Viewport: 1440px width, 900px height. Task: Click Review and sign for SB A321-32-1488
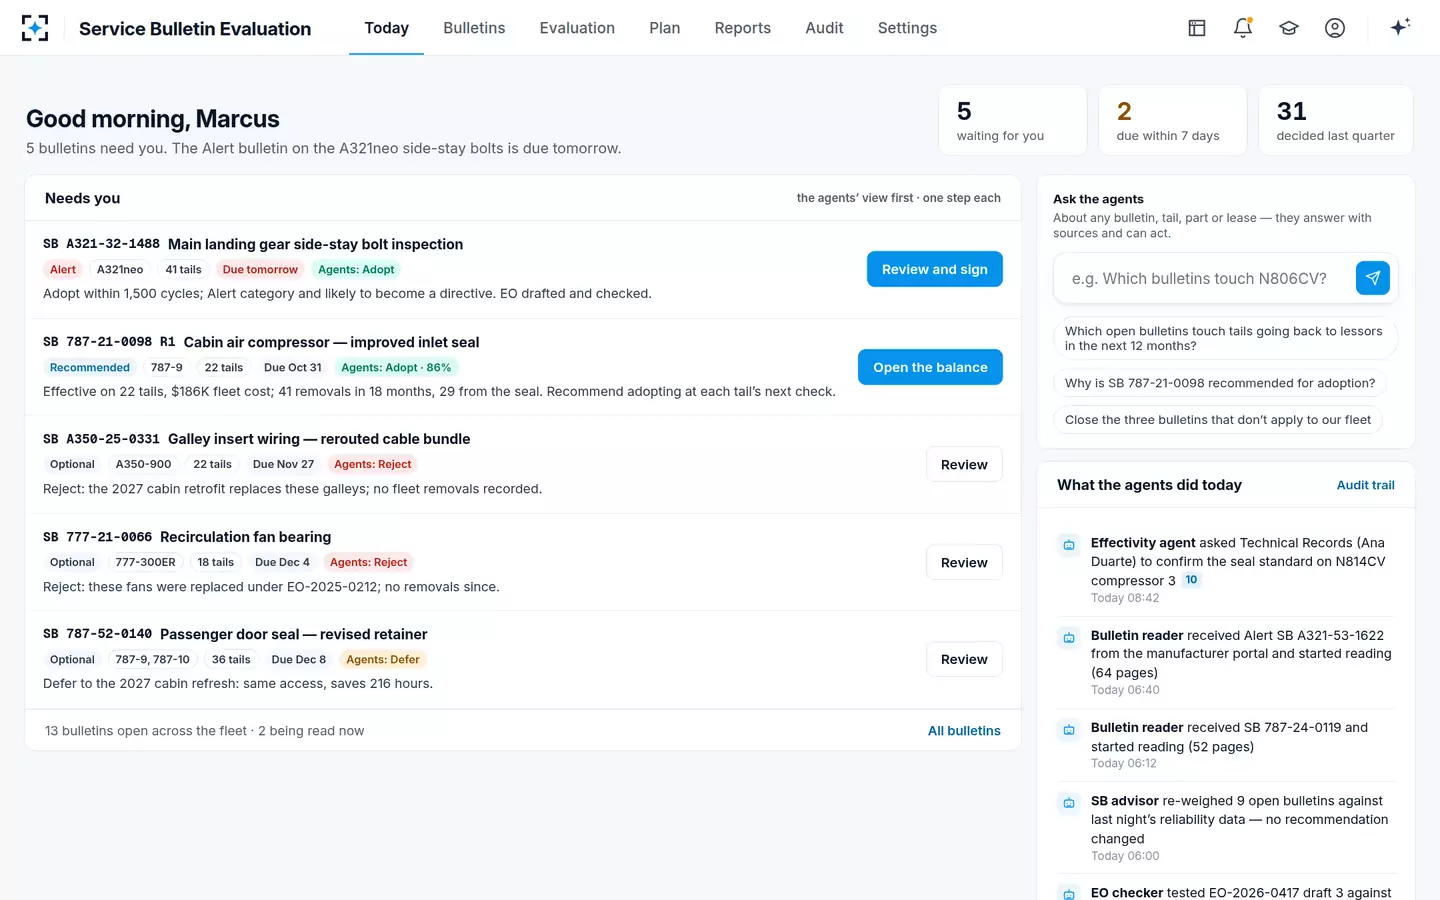[935, 269]
